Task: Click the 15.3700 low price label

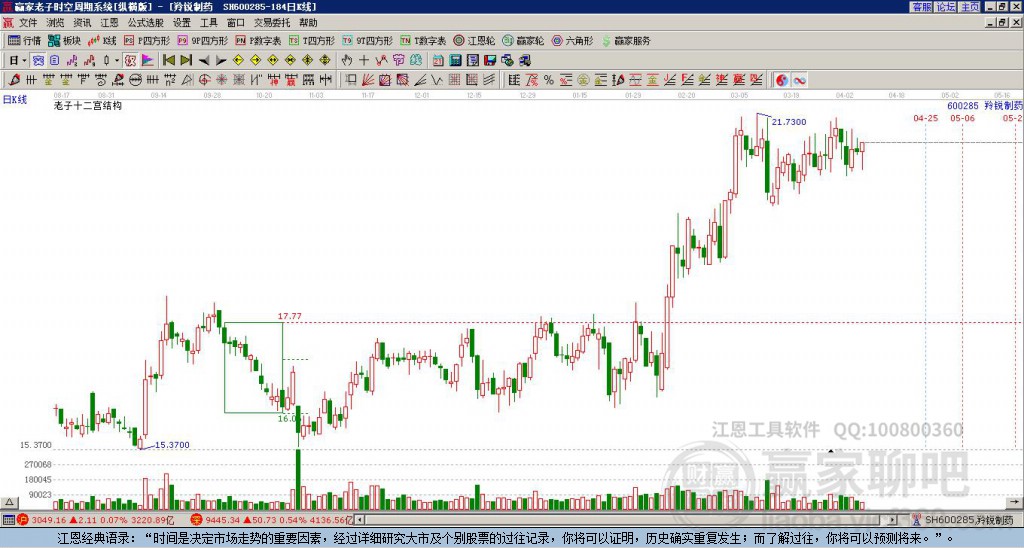Action: (x=172, y=445)
